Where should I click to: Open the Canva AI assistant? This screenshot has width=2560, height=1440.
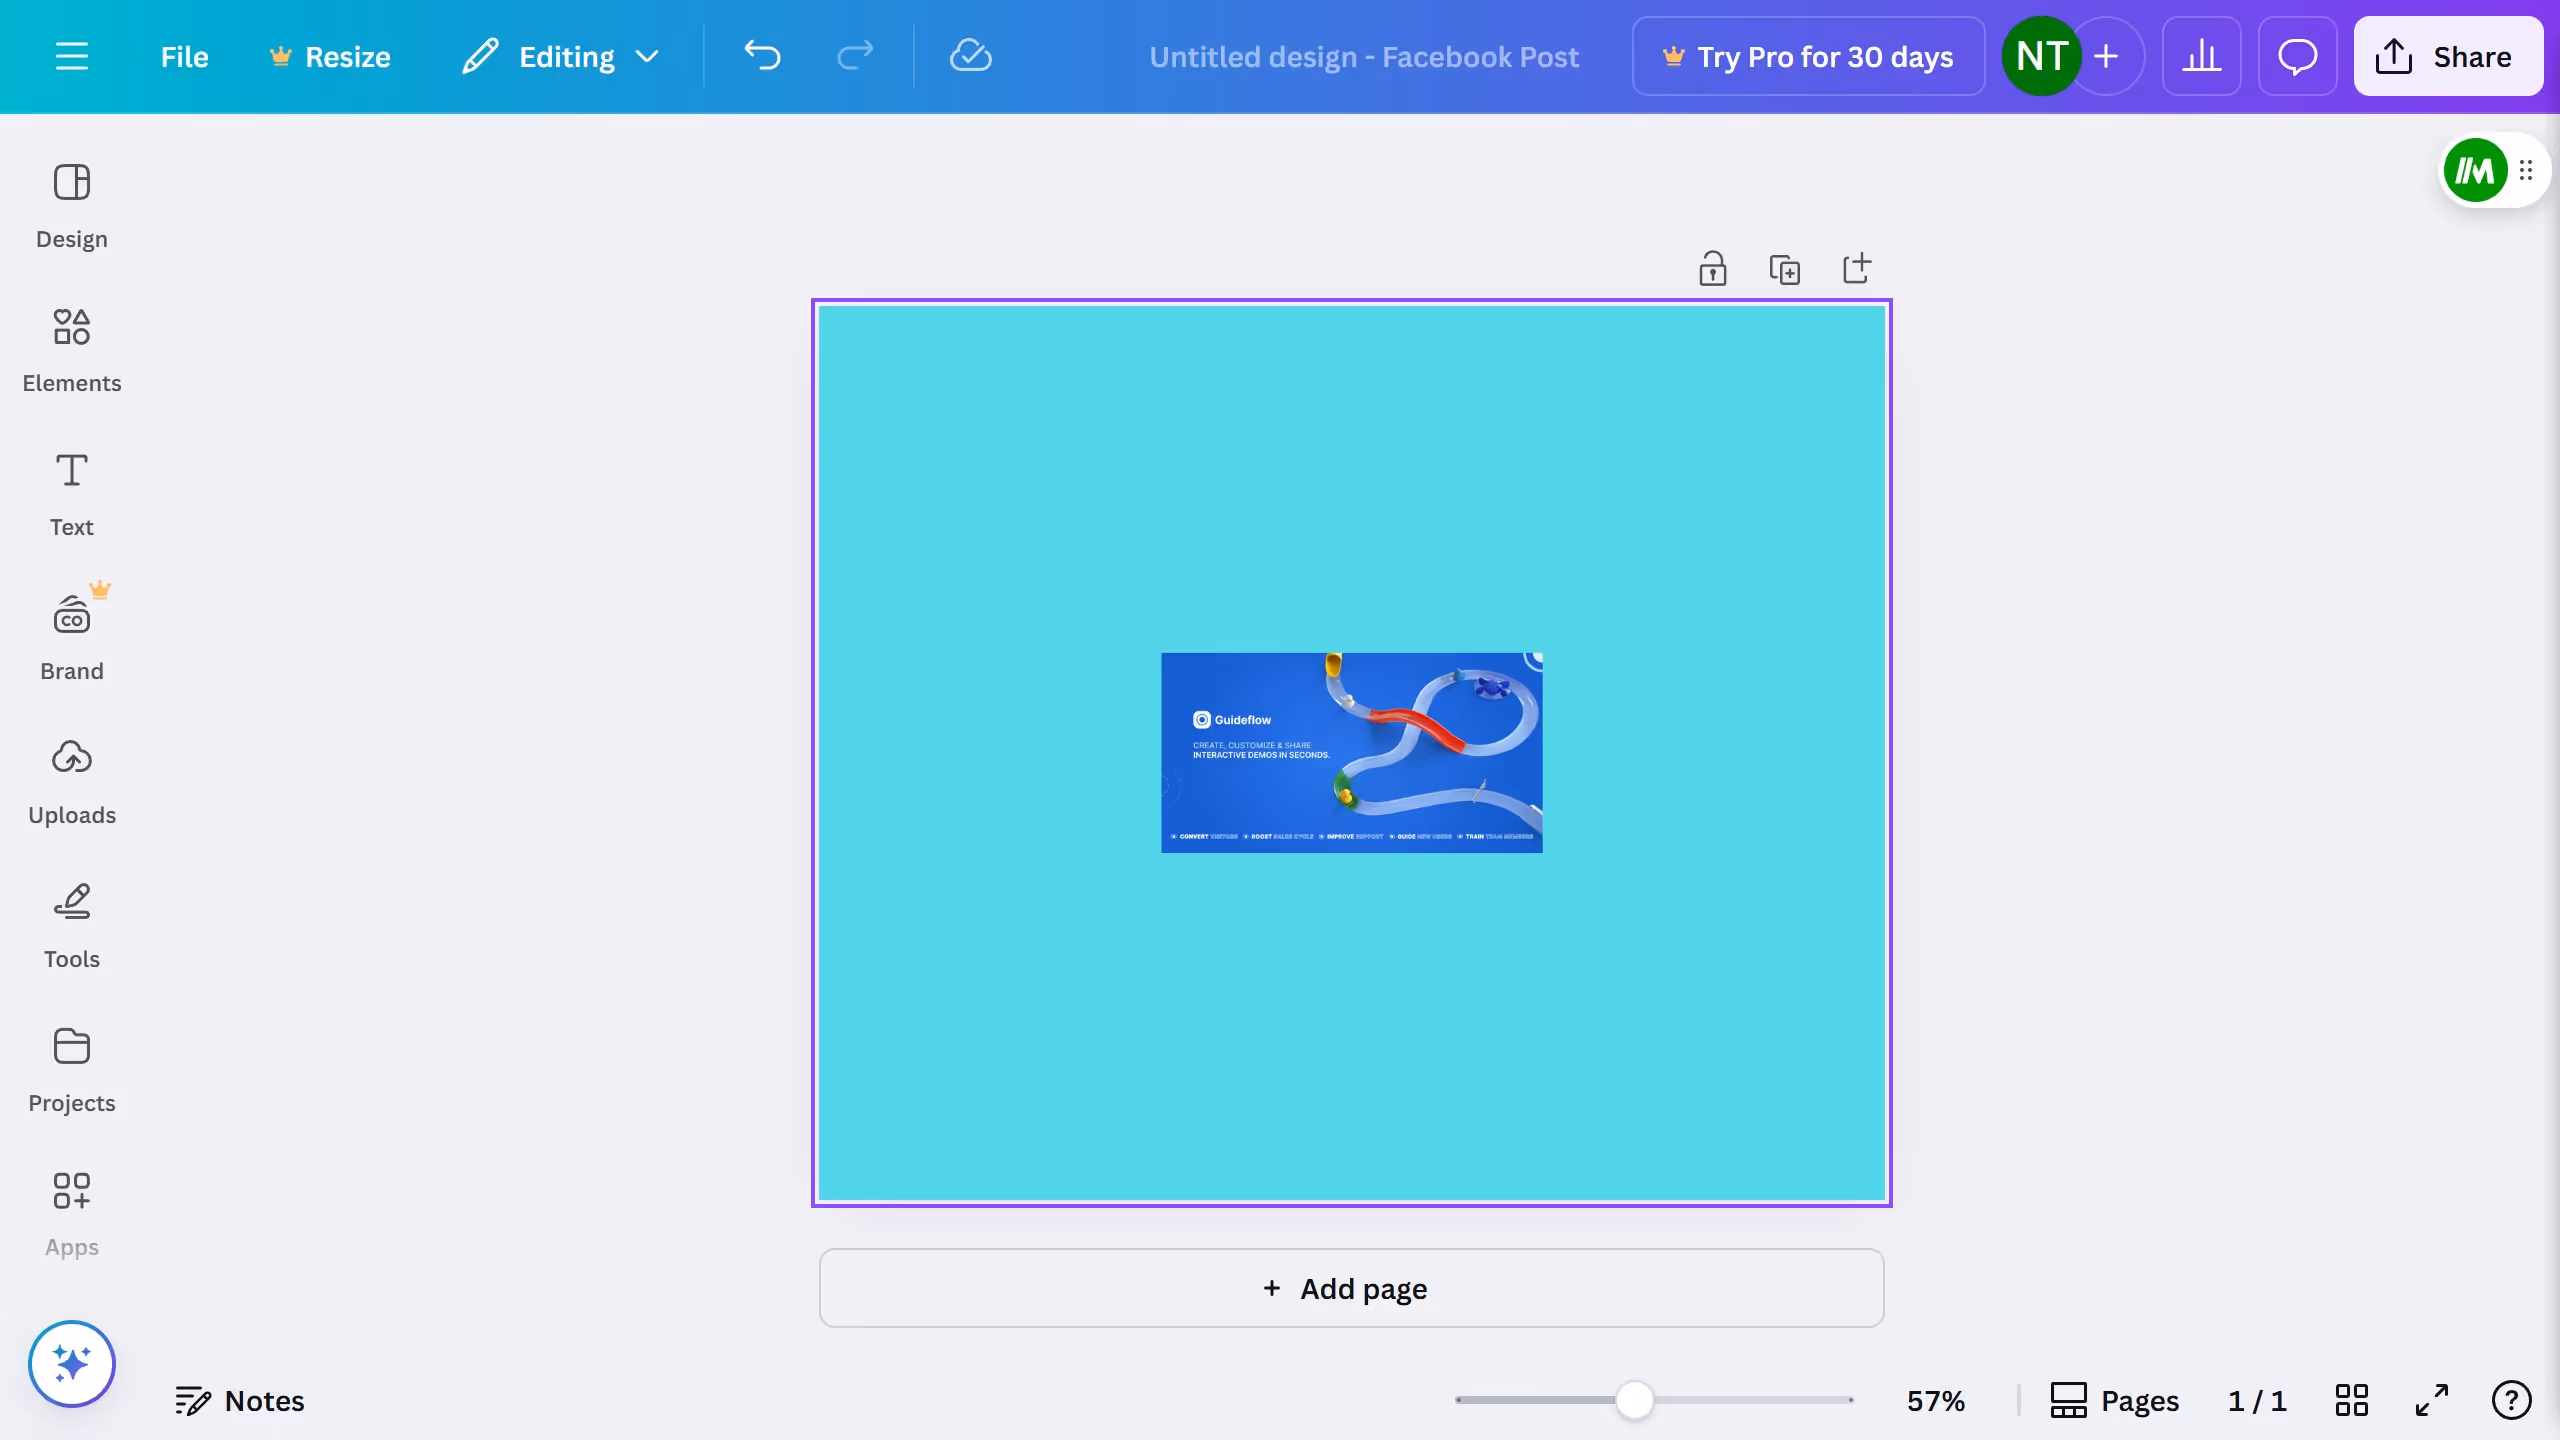coord(71,1362)
